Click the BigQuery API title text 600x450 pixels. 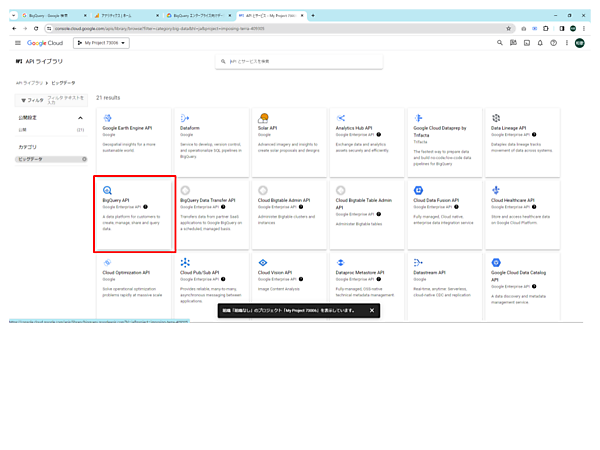click(x=116, y=200)
